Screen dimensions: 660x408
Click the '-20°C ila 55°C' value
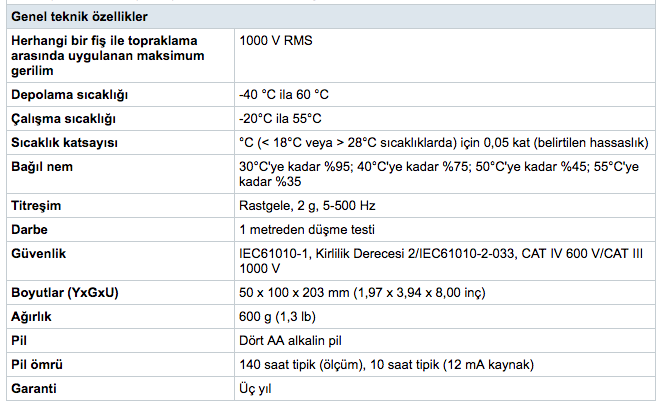[x=280, y=118]
